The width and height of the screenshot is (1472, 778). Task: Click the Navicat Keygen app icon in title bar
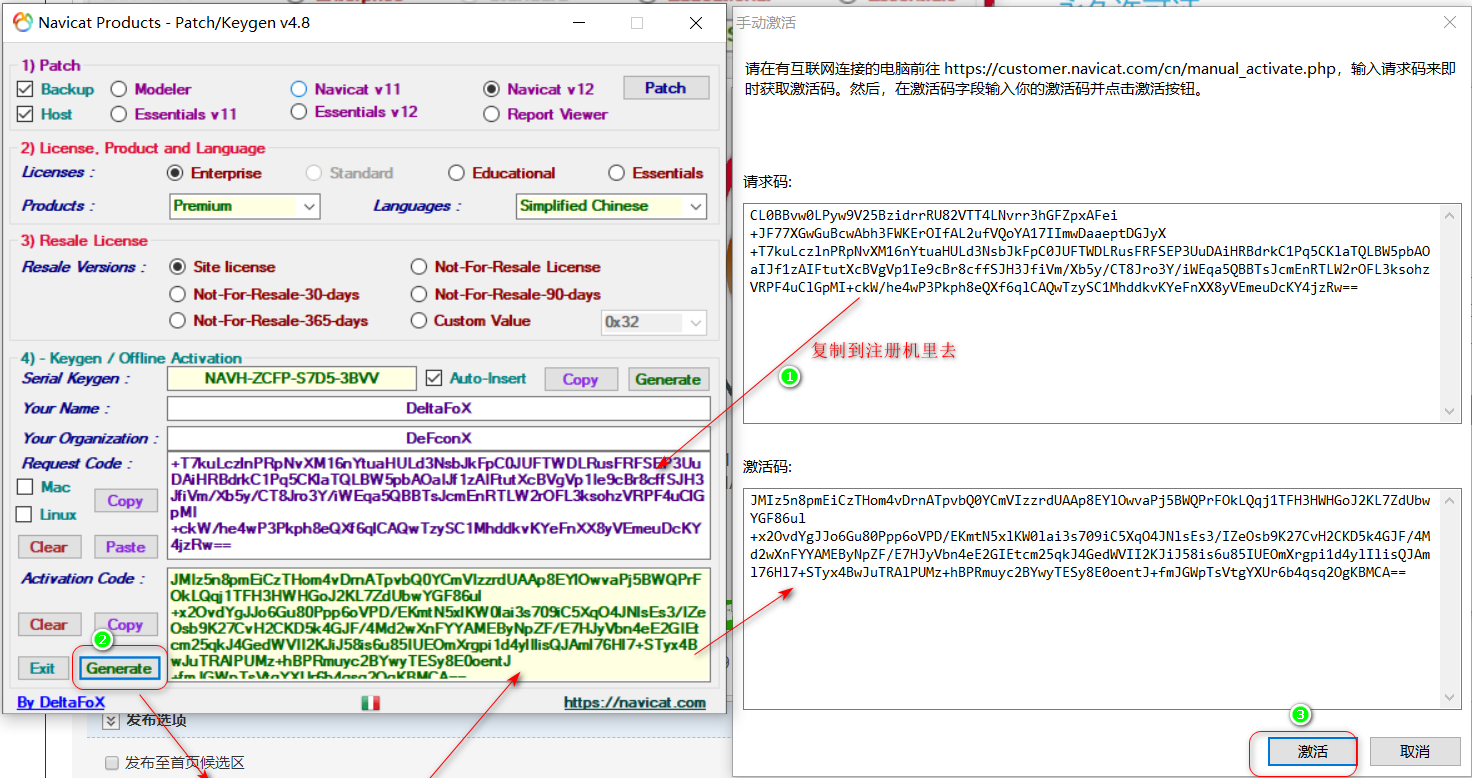point(22,22)
